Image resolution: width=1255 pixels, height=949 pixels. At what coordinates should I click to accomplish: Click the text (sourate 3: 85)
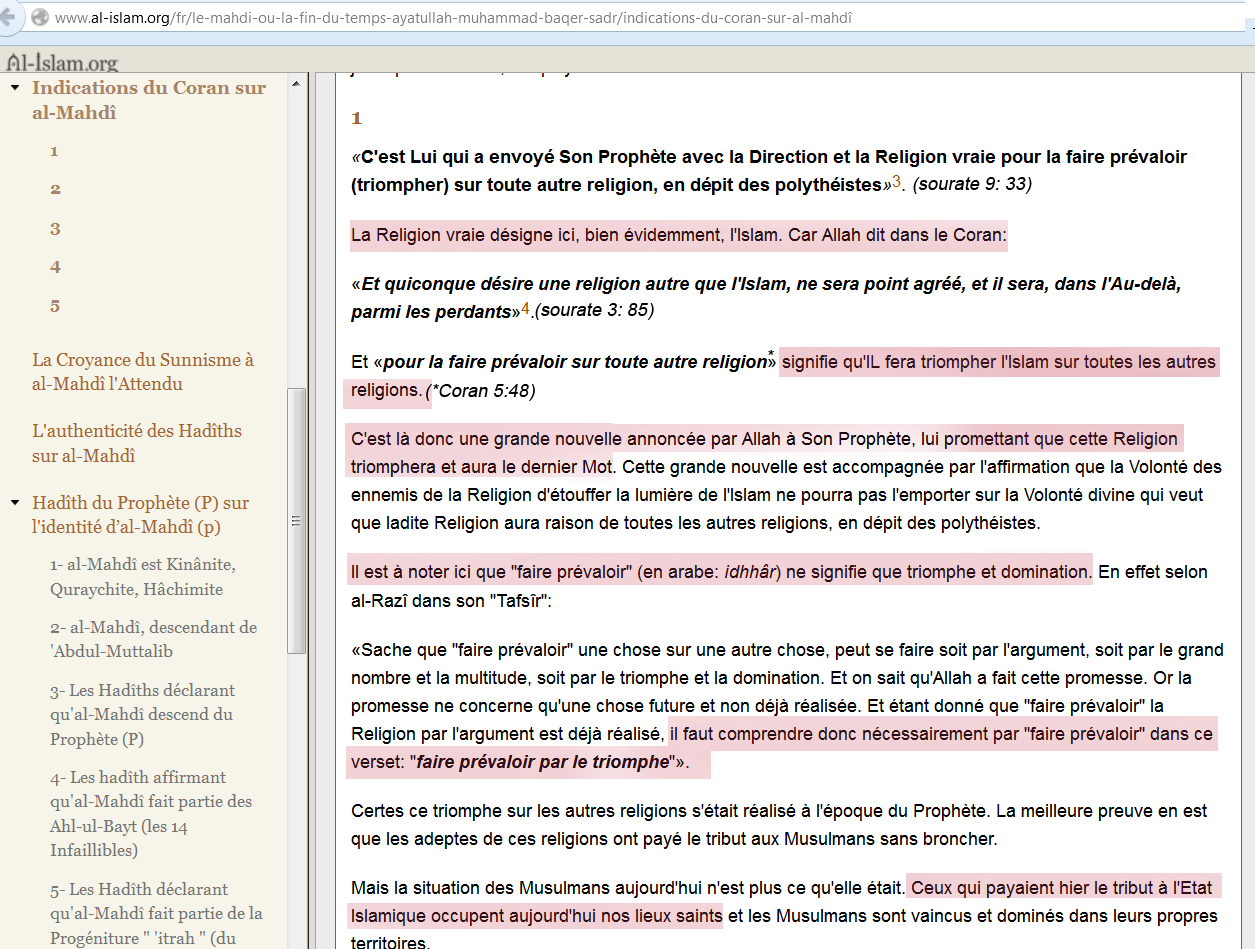click(x=594, y=311)
